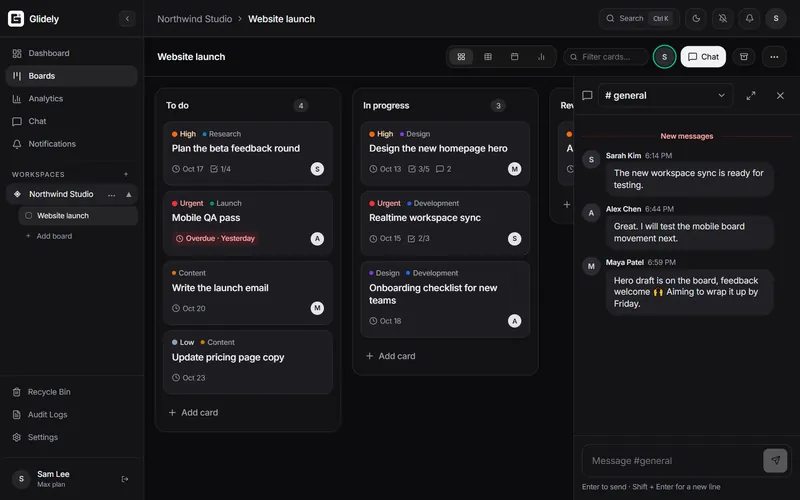Viewport: 800px width, 500px height.
Task: Click the chat bubble icon beside channel selector
Action: (587, 95)
